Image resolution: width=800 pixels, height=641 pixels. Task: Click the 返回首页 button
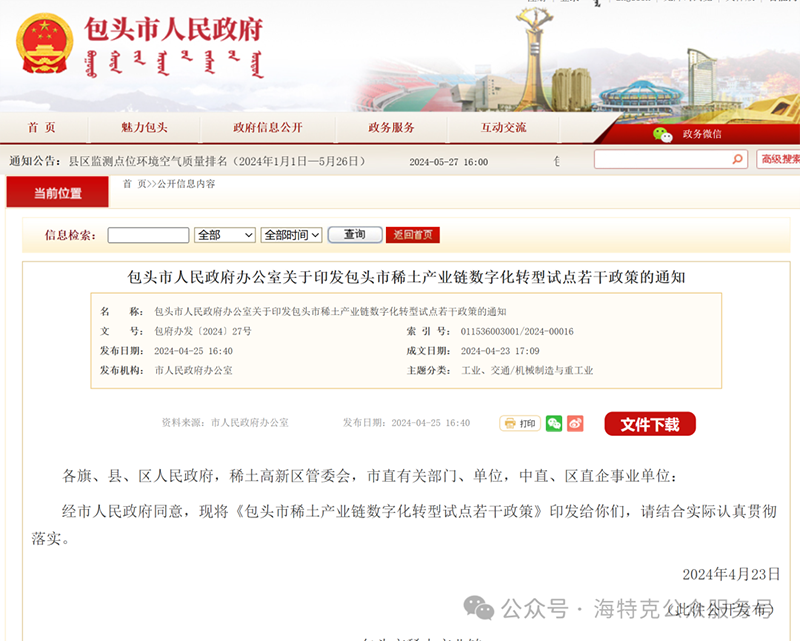(413, 235)
